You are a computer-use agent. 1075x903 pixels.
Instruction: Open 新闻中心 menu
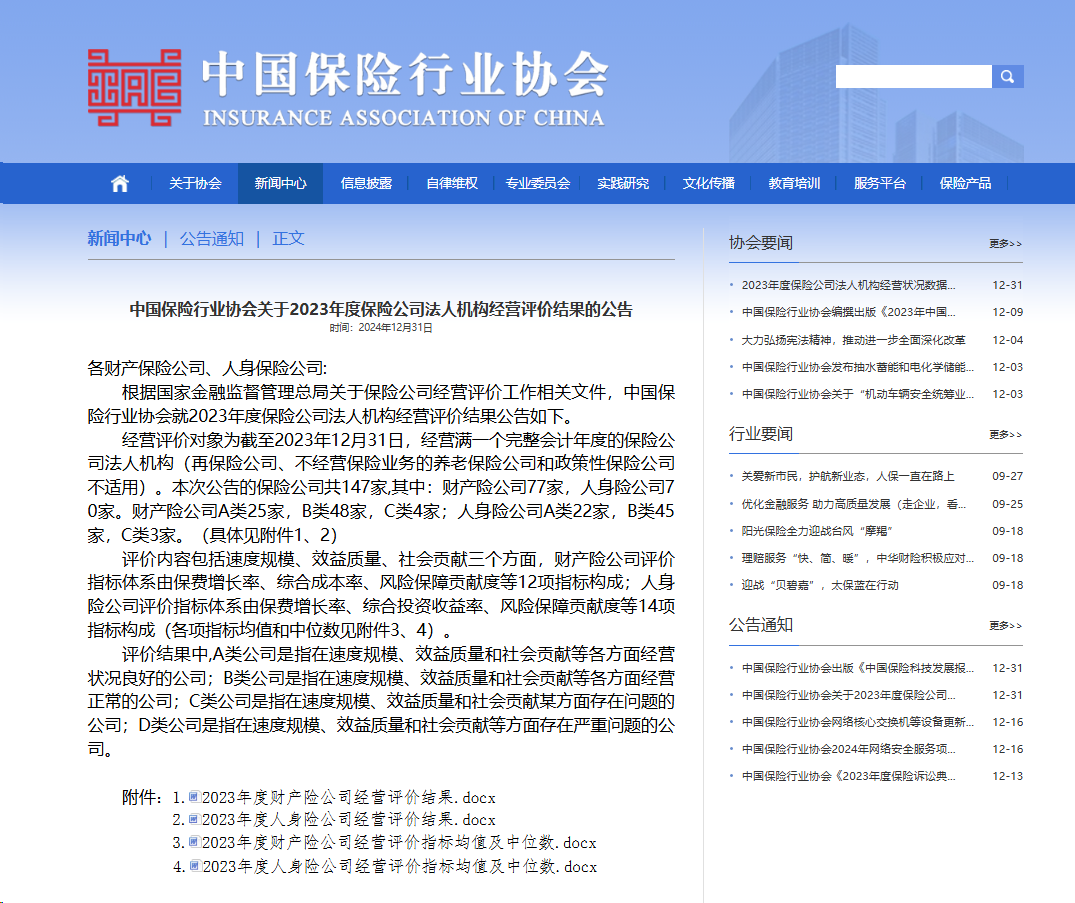280,184
